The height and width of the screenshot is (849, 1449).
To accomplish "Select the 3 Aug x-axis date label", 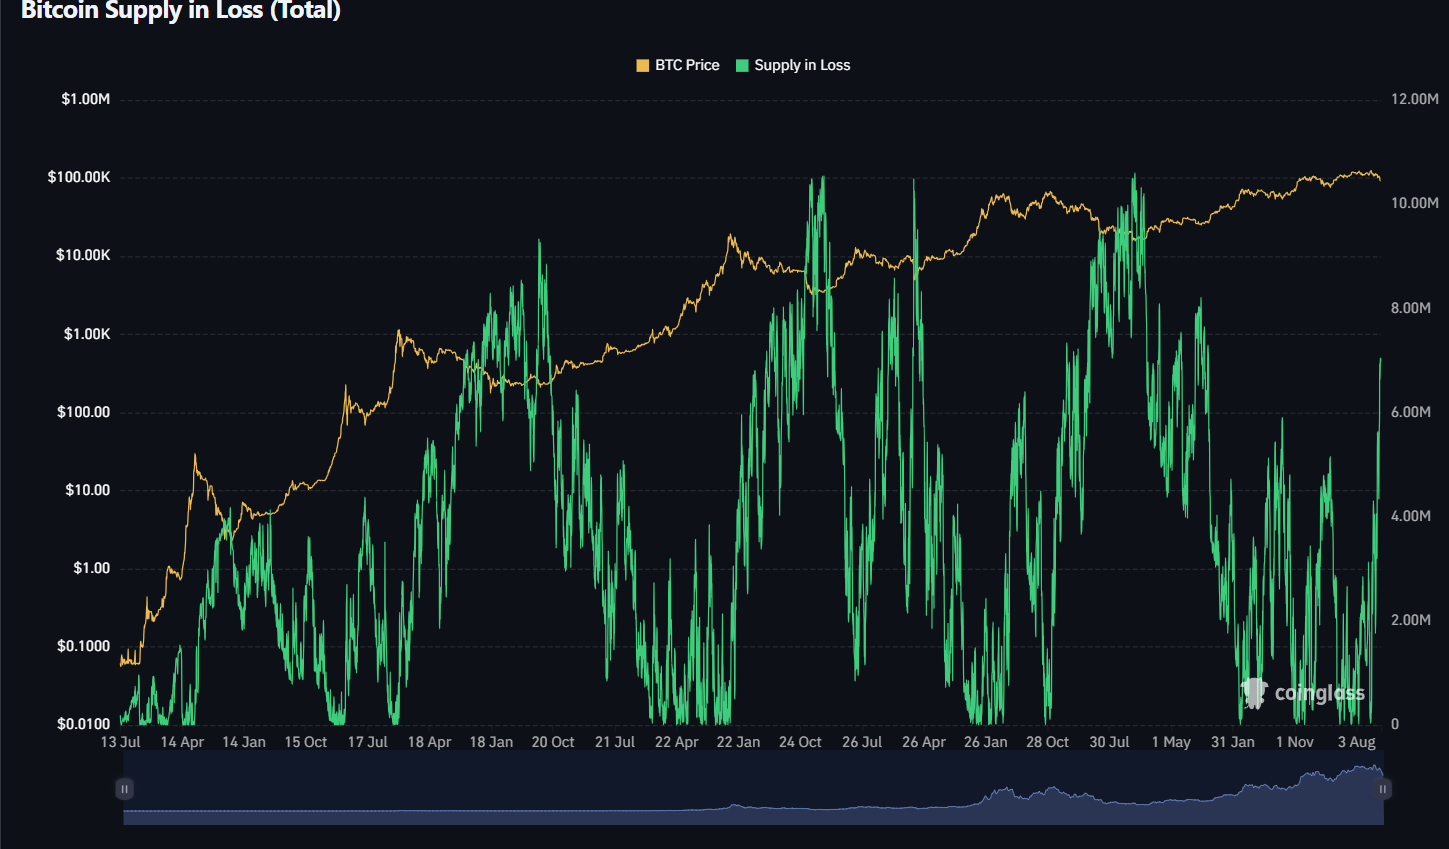I will click(1357, 742).
